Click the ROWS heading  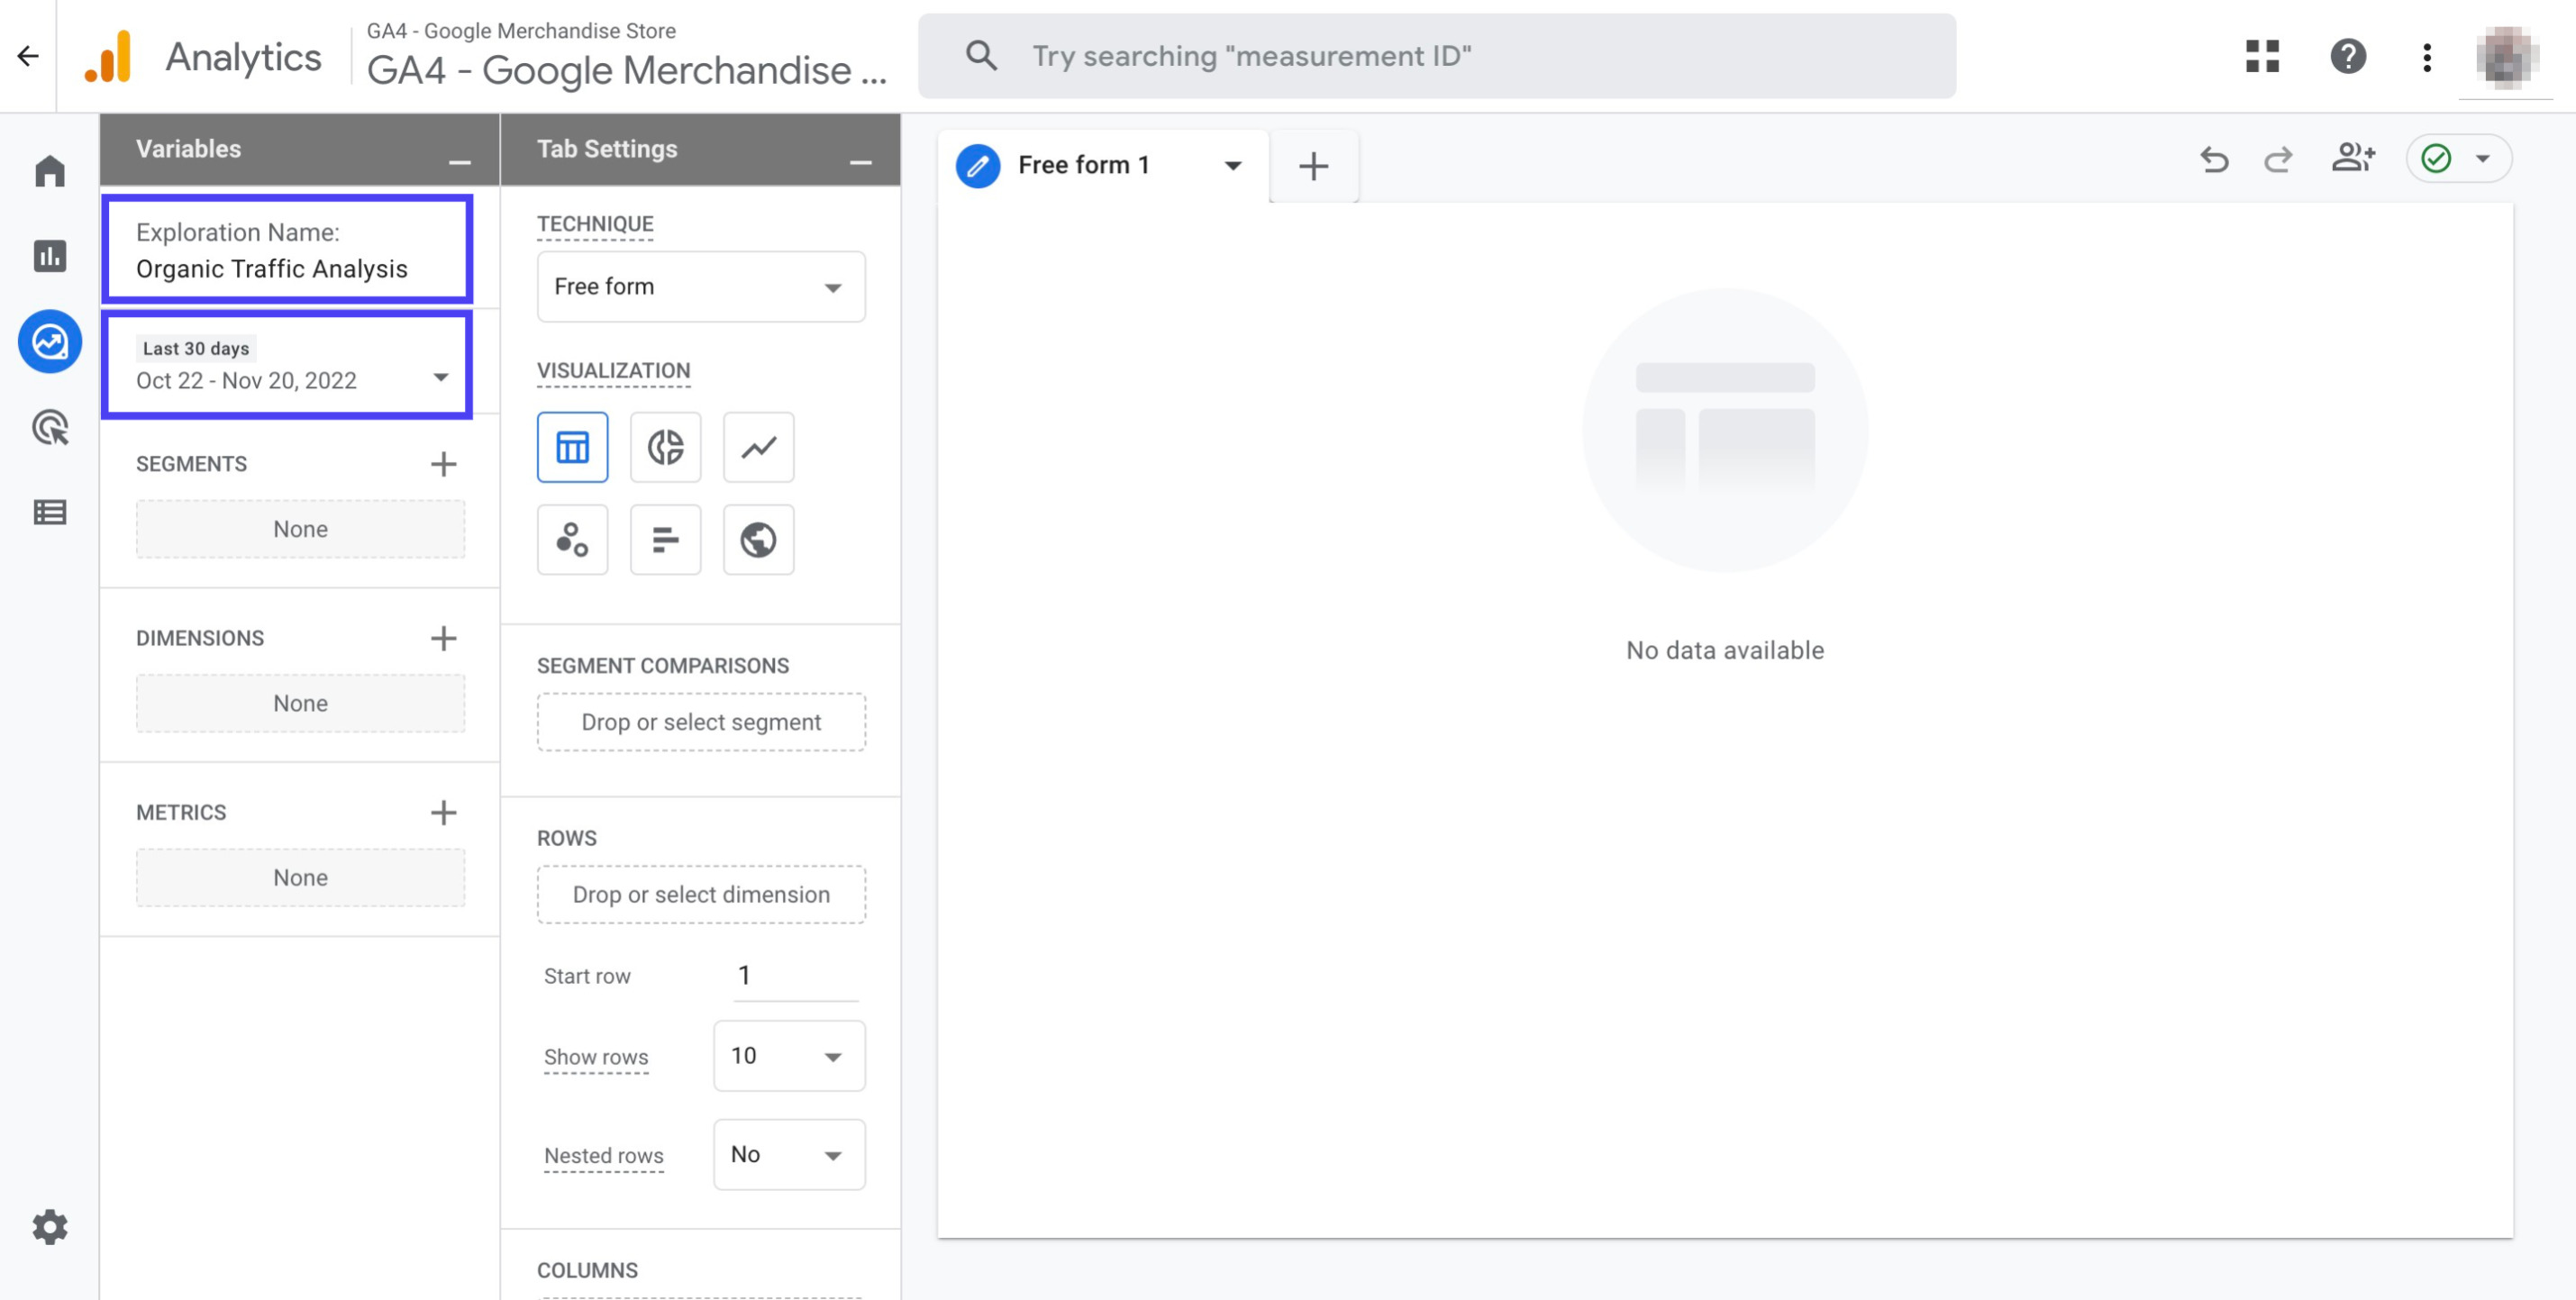pyautogui.click(x=566, y=838)
